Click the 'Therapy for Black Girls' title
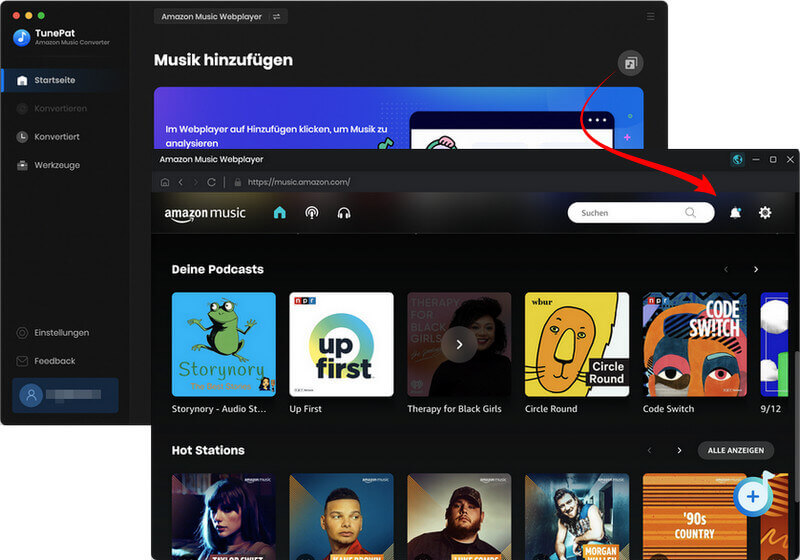Viewport: 800px width, 560px height. pyautogui.click(x=454, y=409)
